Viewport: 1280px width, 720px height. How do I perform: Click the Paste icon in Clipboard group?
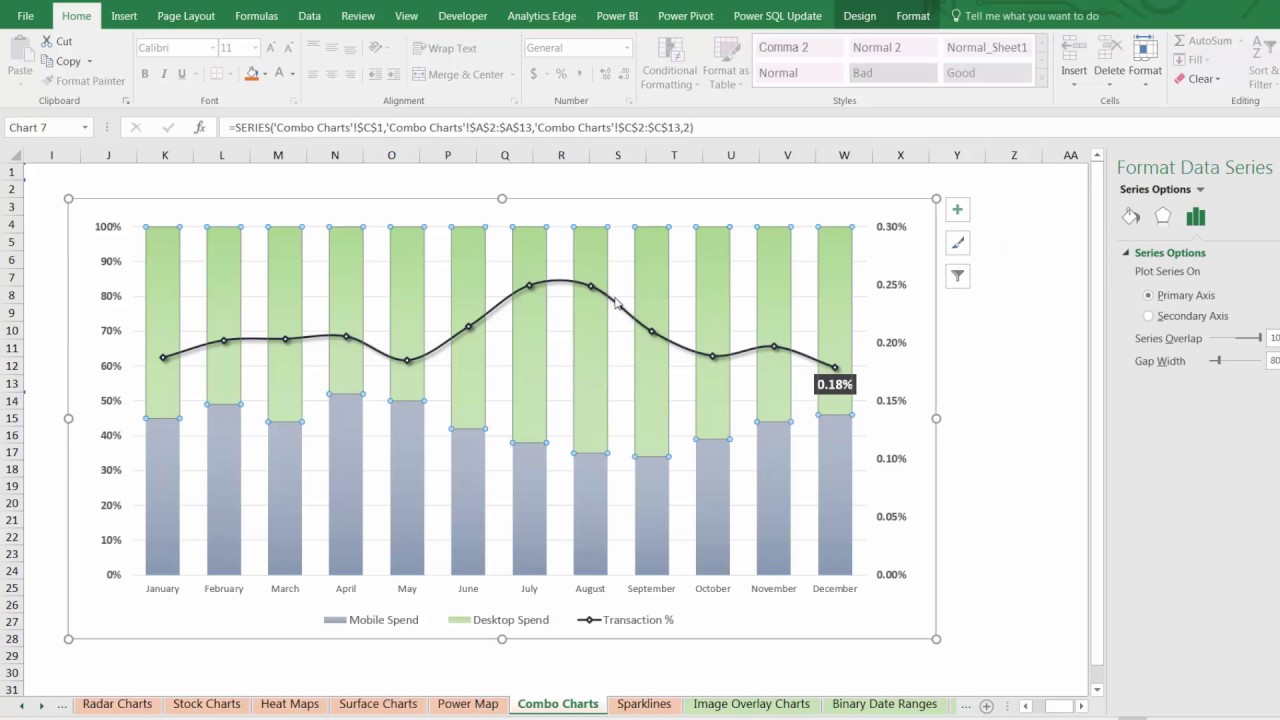(x=20, y=50)
